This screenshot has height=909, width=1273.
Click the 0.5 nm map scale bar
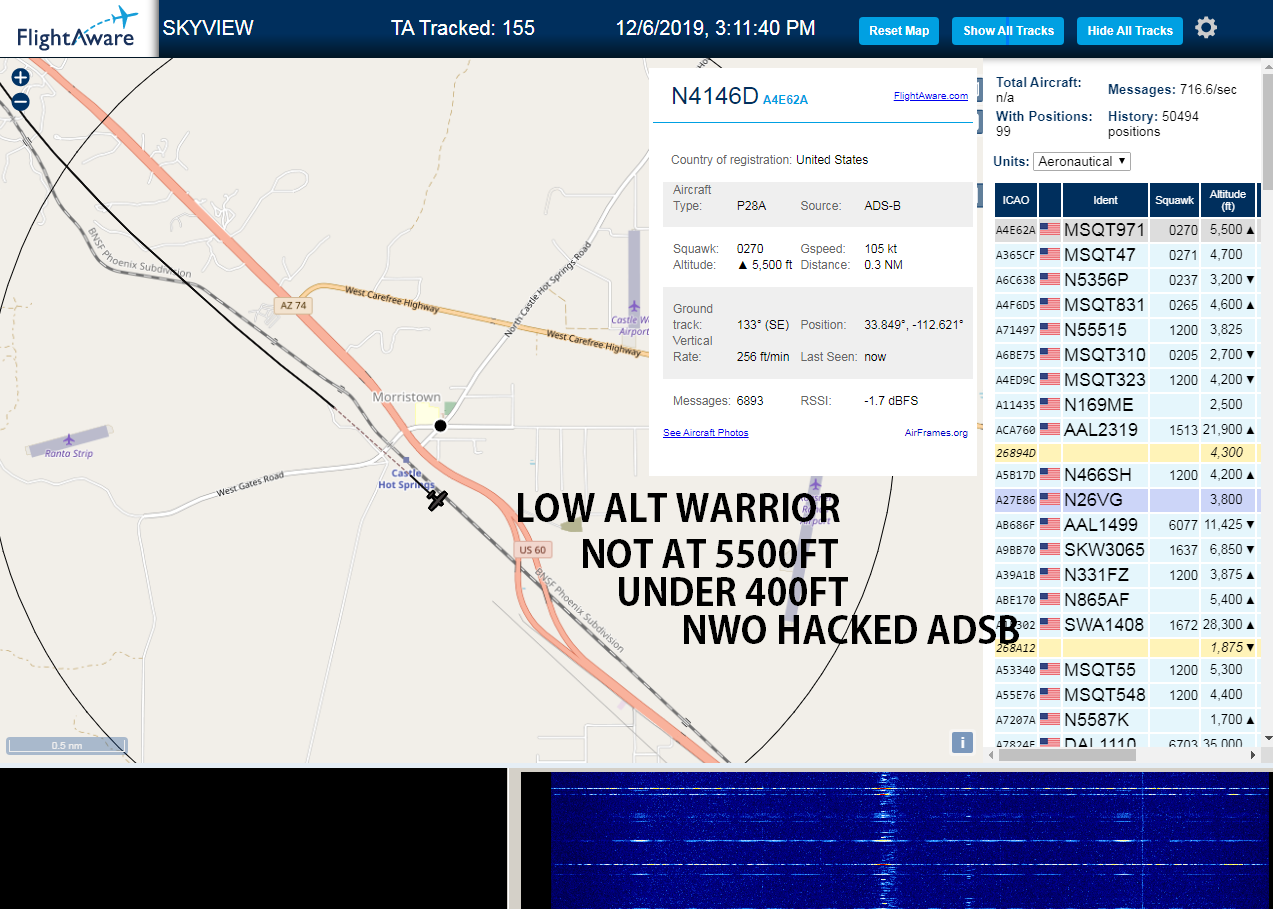click(x=67, y=746)
